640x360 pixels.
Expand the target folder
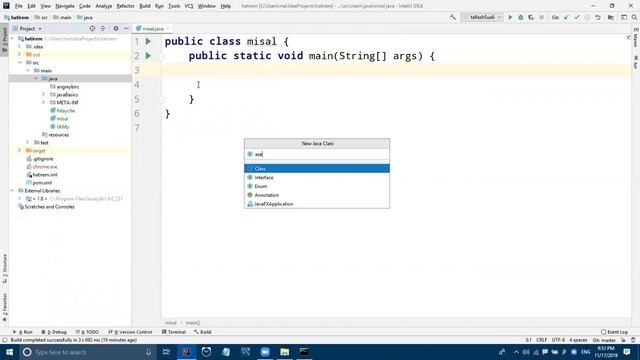(x=19, y=151)
